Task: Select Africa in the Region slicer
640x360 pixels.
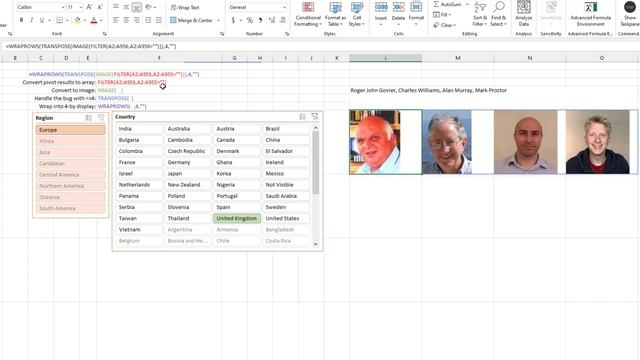Action: 70,141
